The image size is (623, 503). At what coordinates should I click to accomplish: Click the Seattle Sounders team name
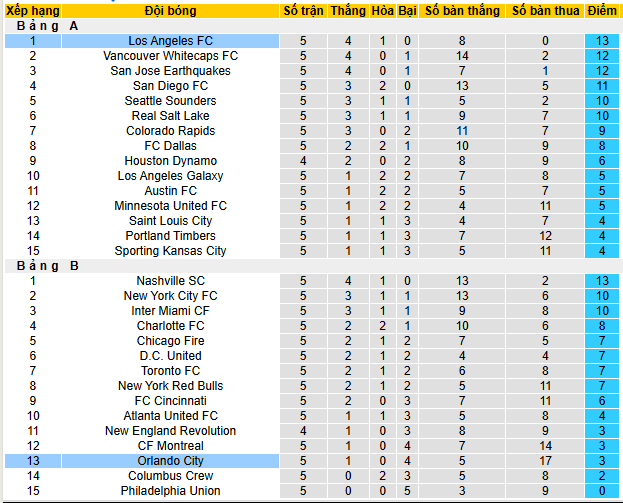[x=170, y=101]
